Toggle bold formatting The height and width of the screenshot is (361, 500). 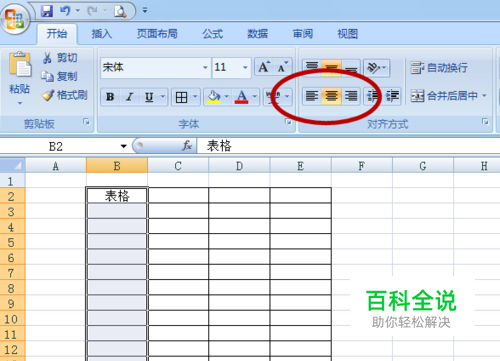pos(110,97)
